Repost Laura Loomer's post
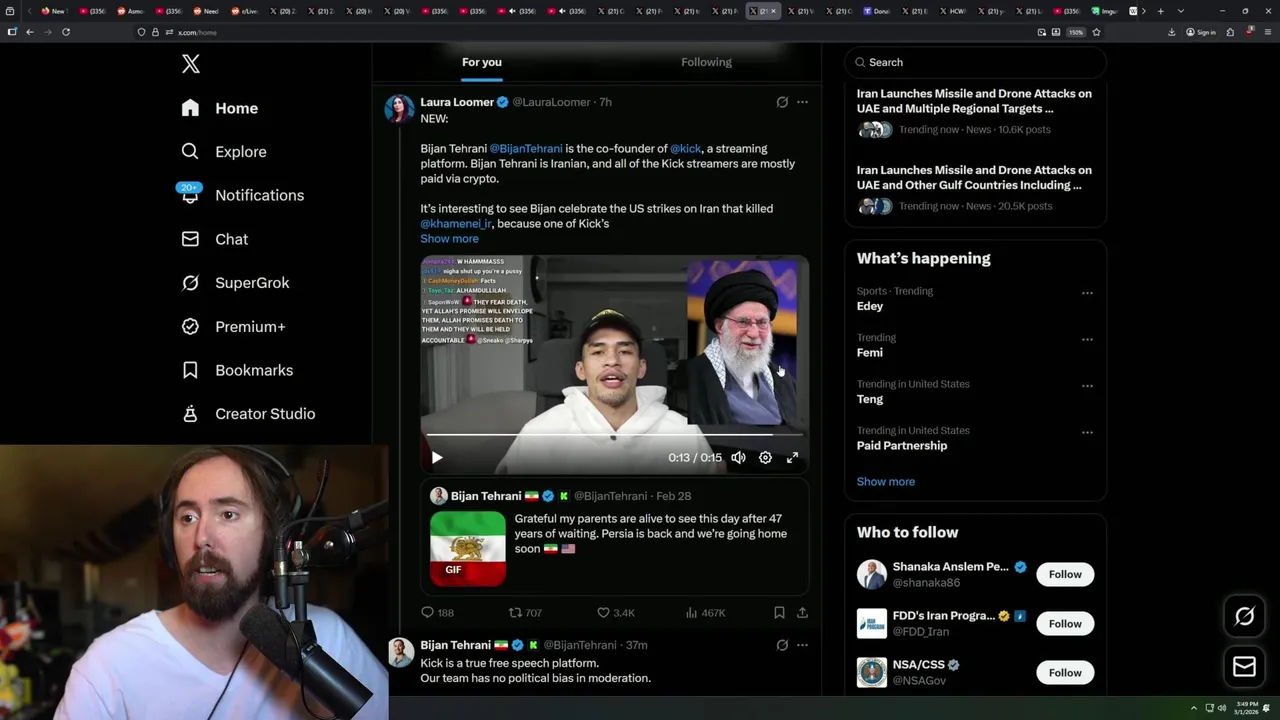 click(525, 612)
